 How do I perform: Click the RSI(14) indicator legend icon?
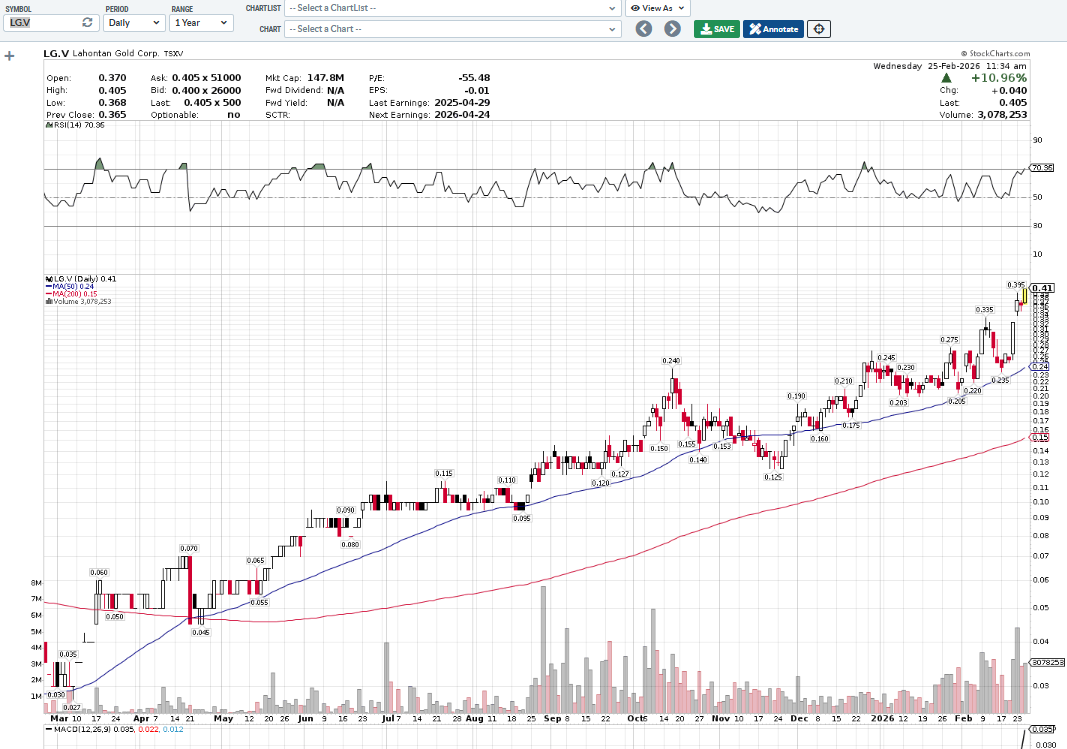48,125
